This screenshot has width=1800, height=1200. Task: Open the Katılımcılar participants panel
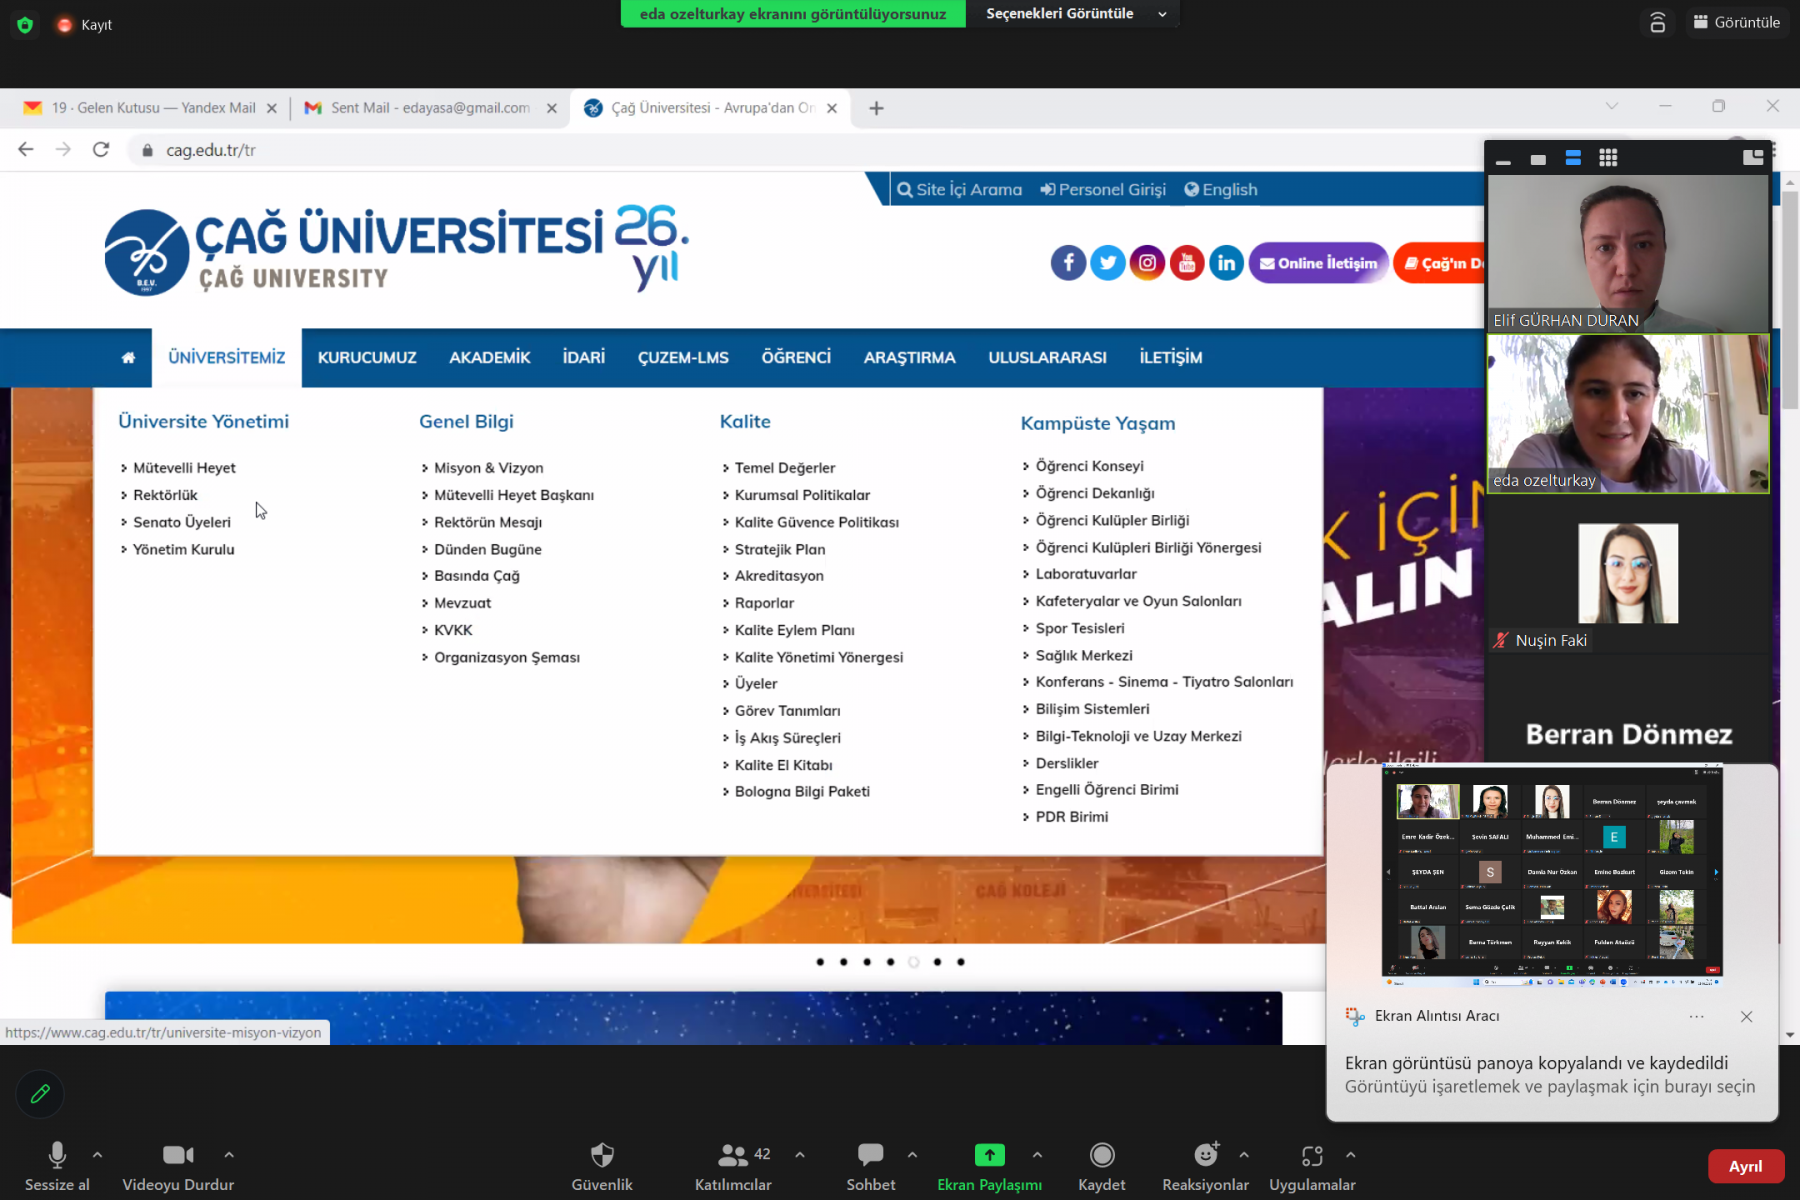(x=733, y=1167)
